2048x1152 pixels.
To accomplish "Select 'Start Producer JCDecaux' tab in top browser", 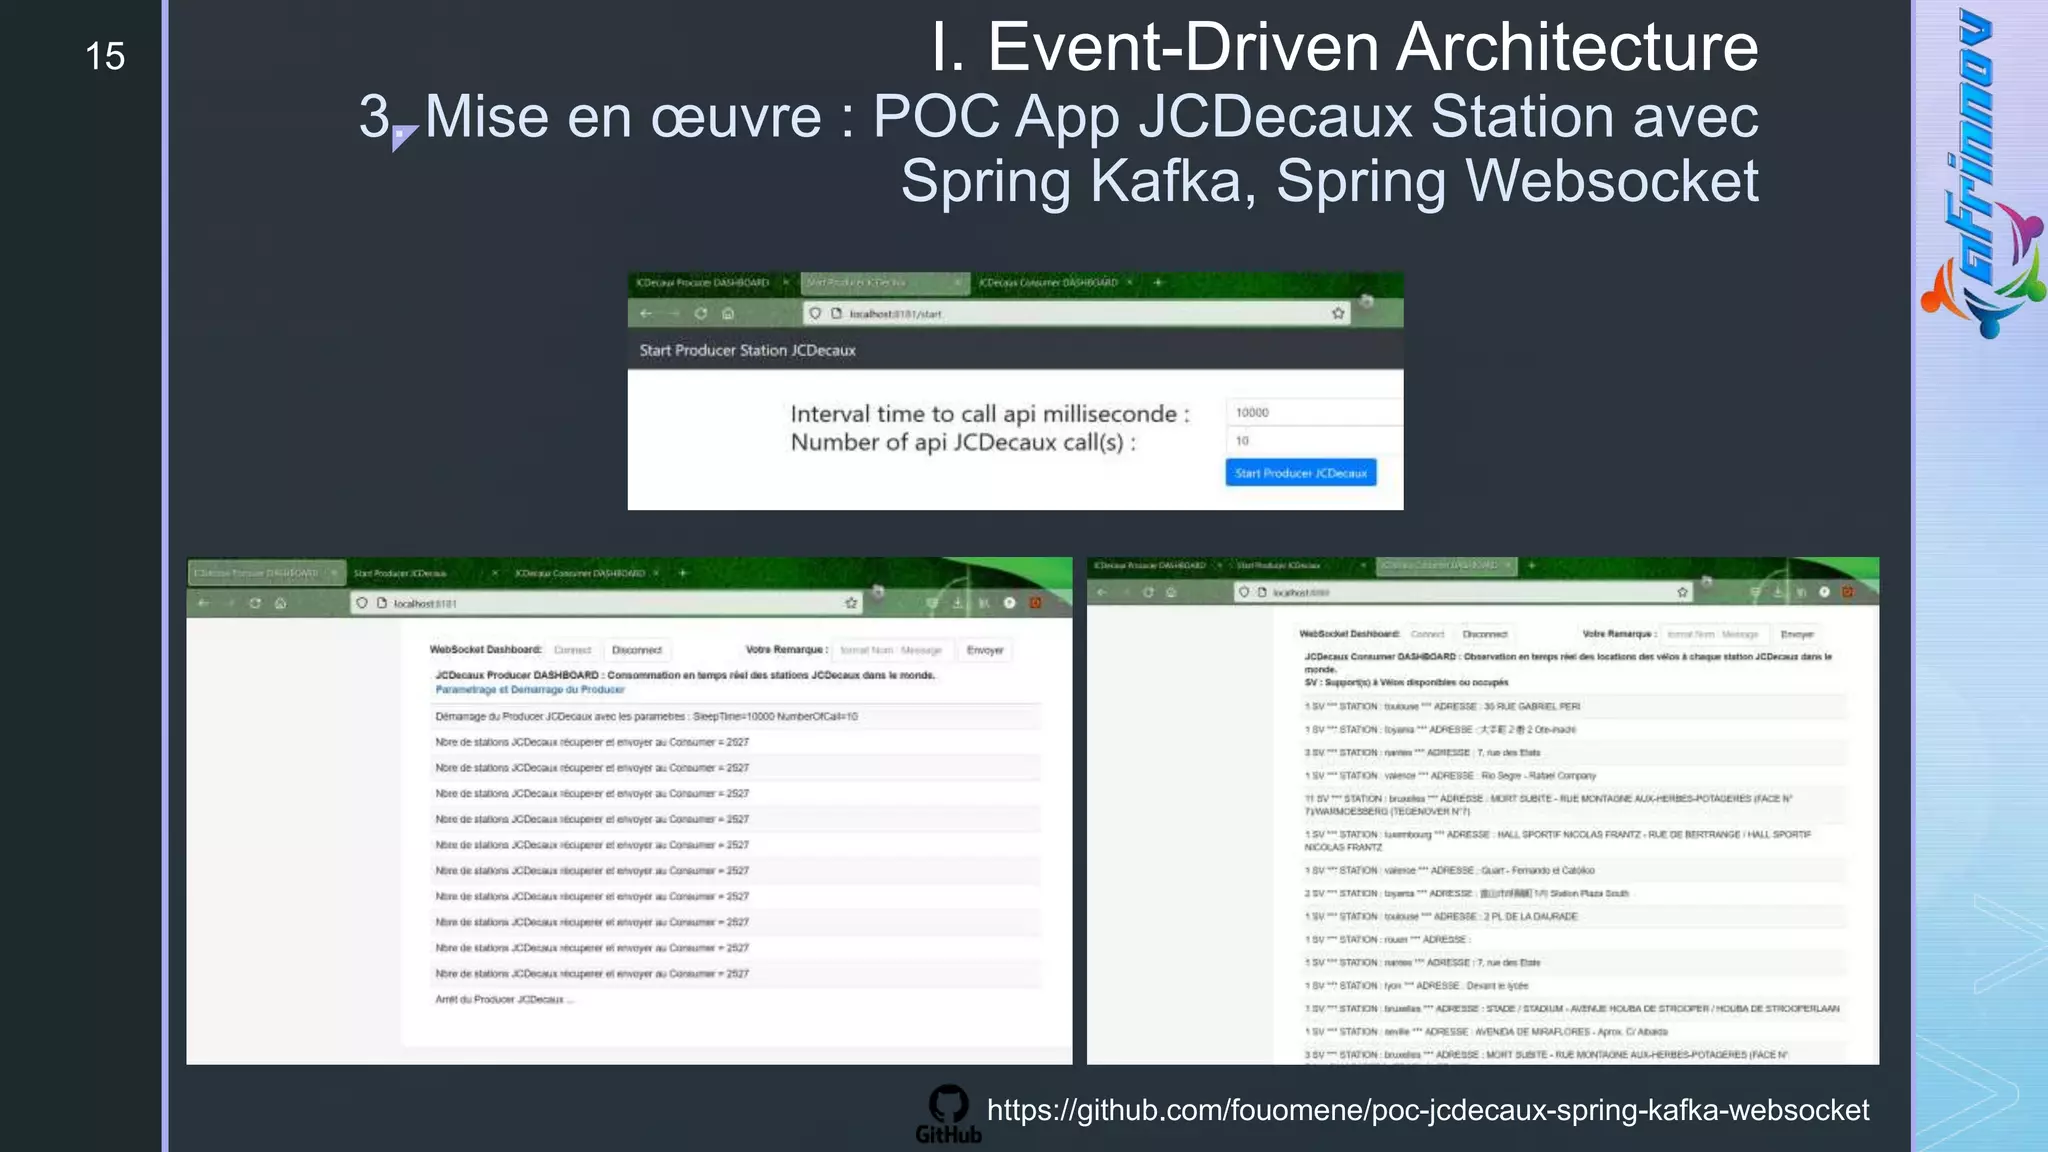I will (885, 283).
